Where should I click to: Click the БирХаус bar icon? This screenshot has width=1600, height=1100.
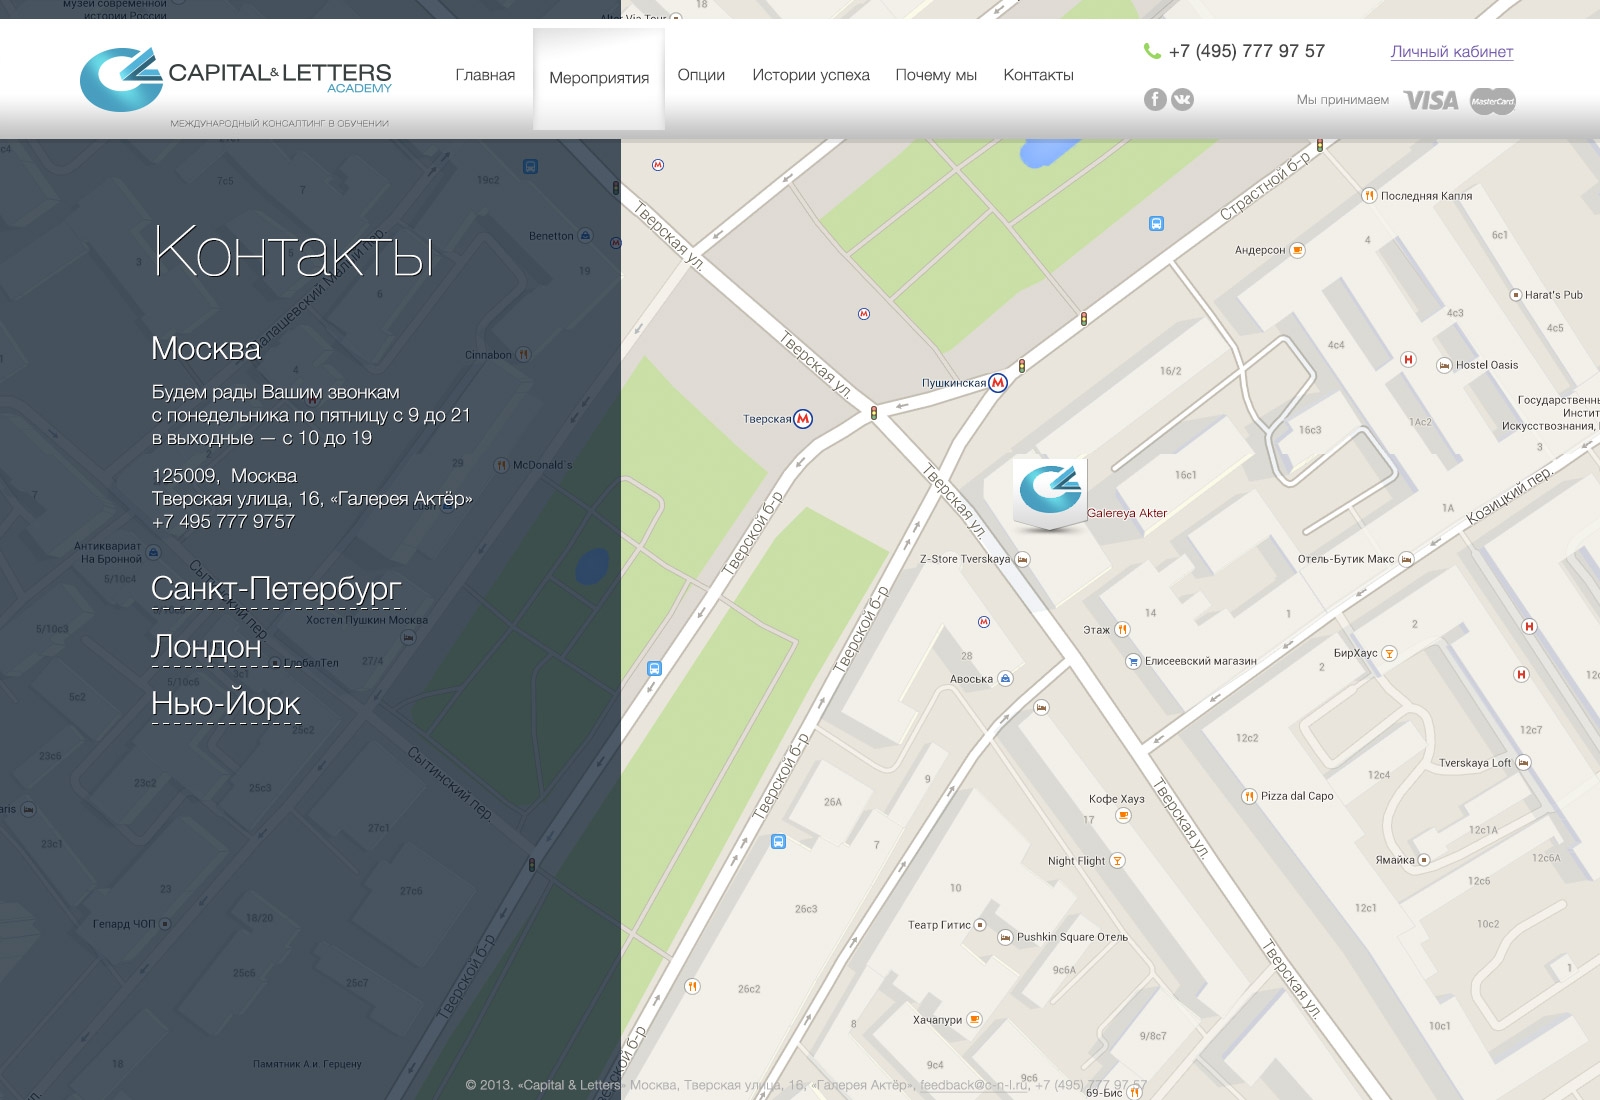pos(1389,653)
